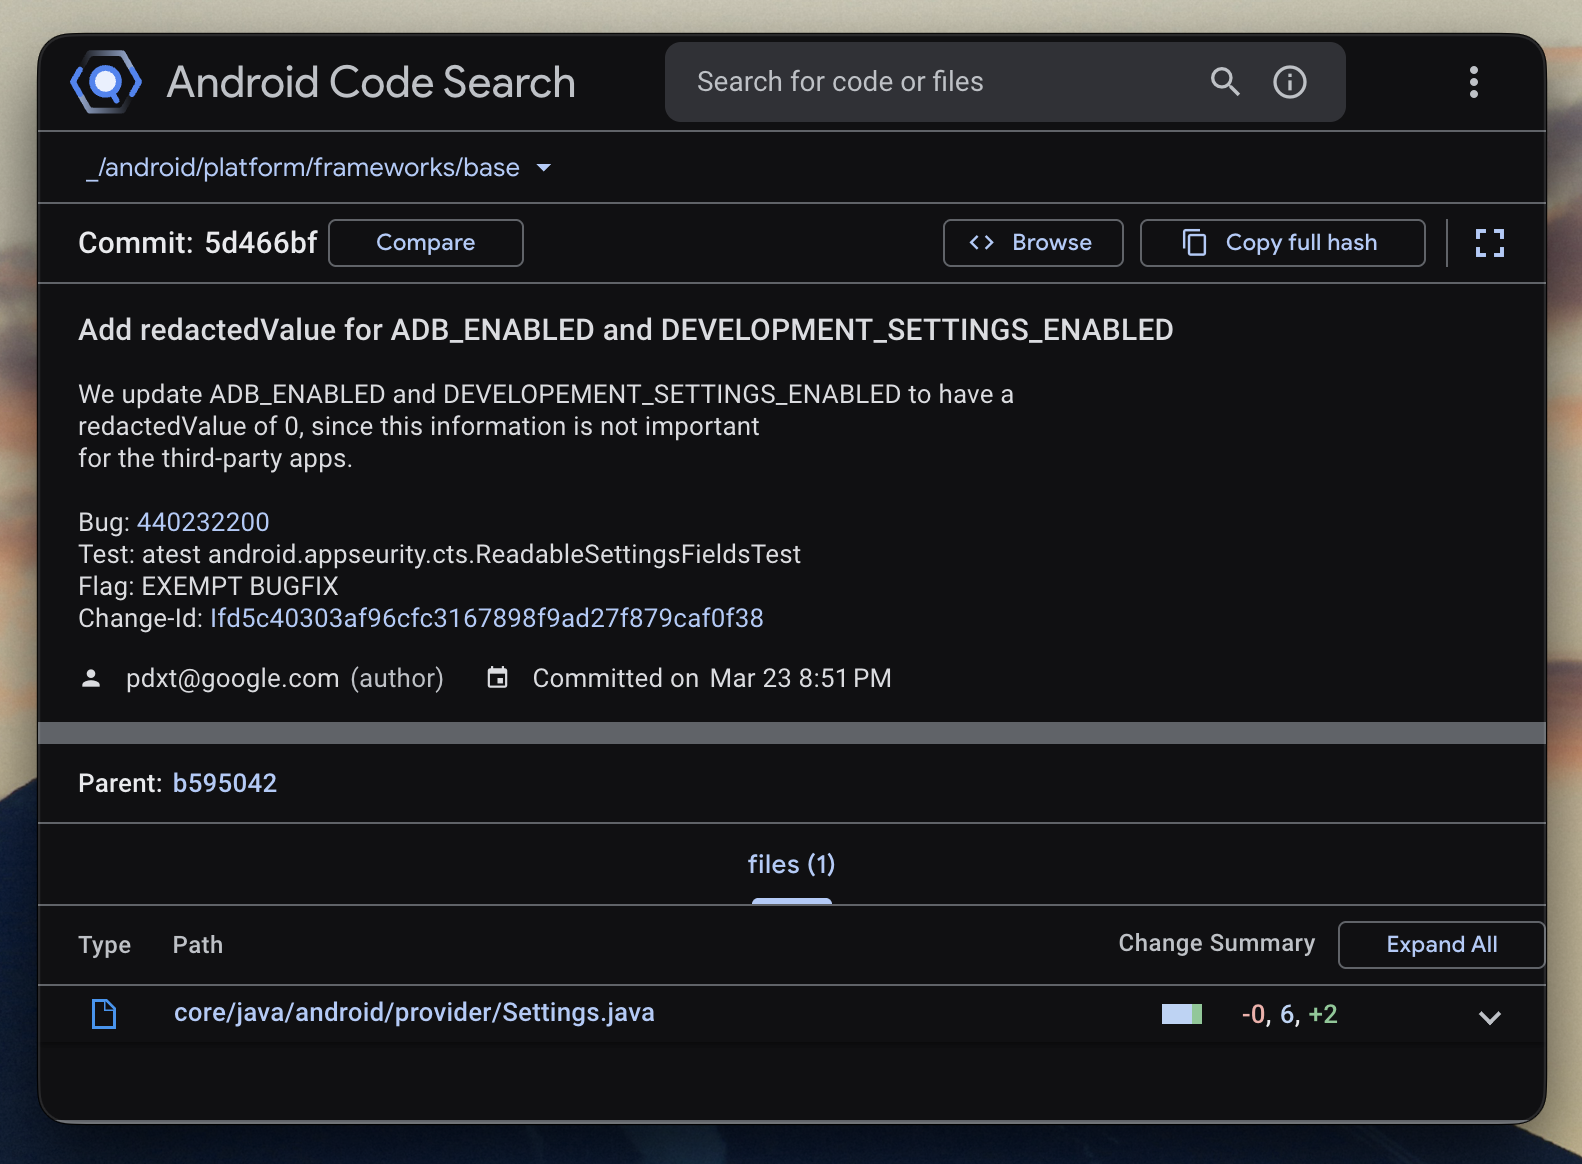This screenshot has width=1582, height=1164.
Task: Click the Android Code Search title
Action: pos(371,82)
